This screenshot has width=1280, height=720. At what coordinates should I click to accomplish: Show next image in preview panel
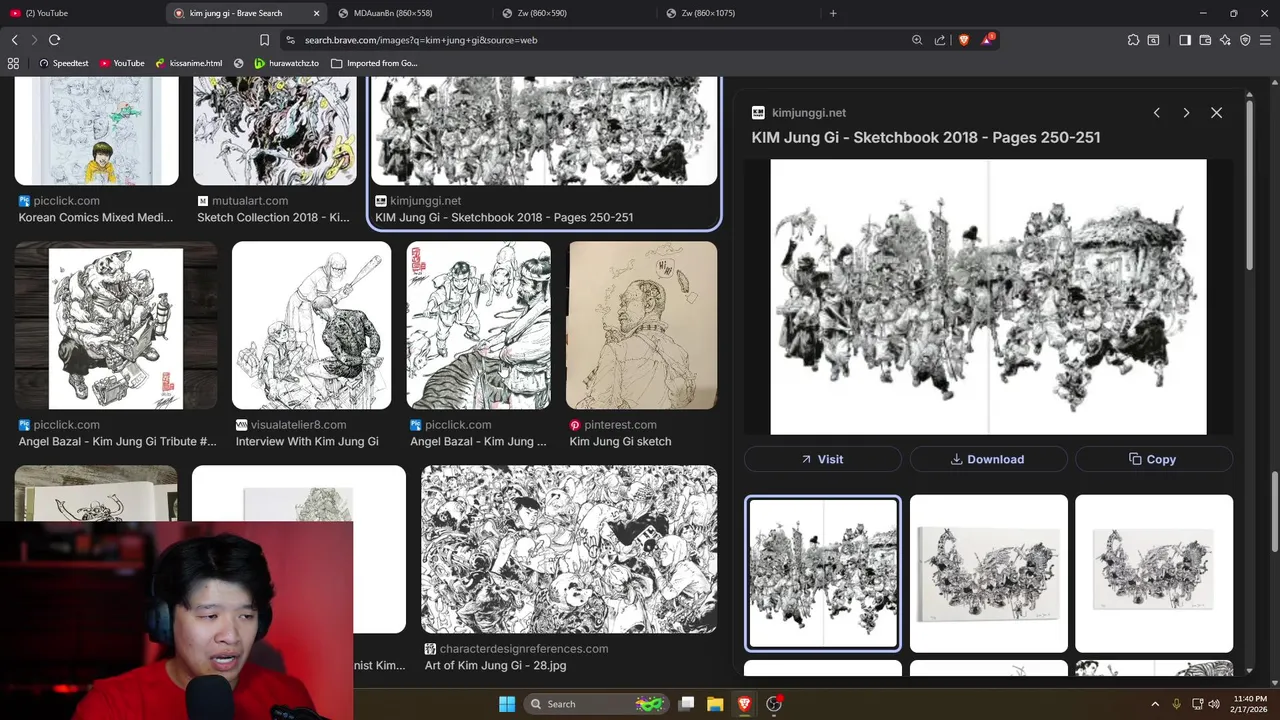[1186, 113]
